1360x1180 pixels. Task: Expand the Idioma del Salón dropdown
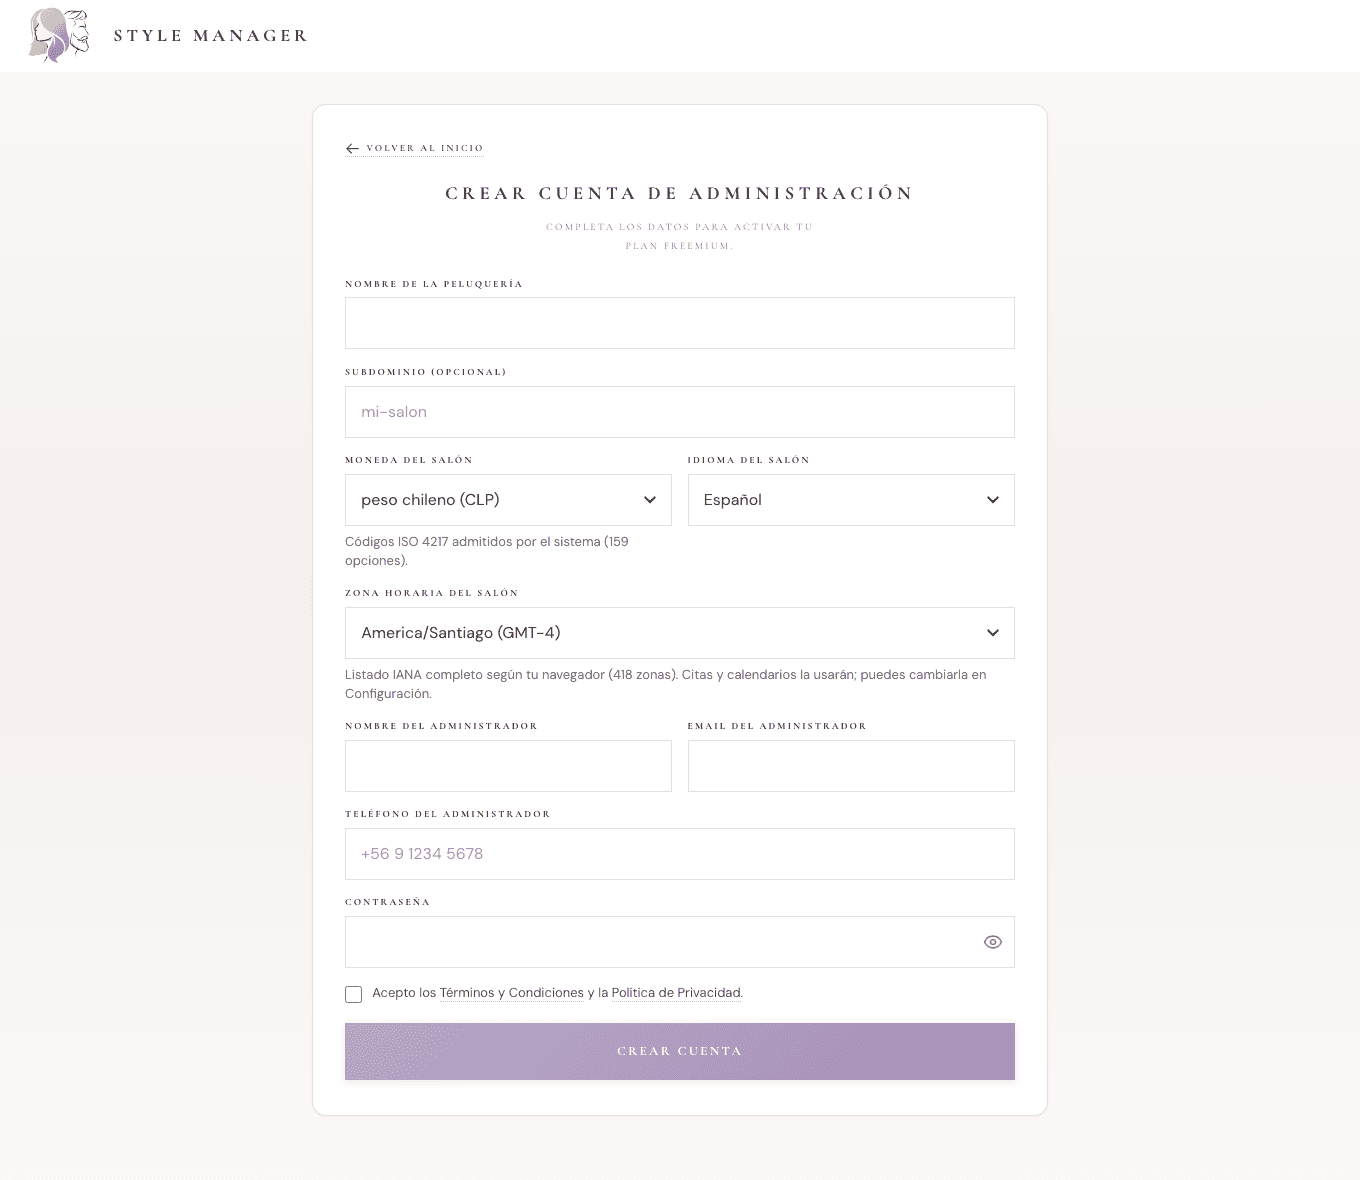(x=850, y=500)
